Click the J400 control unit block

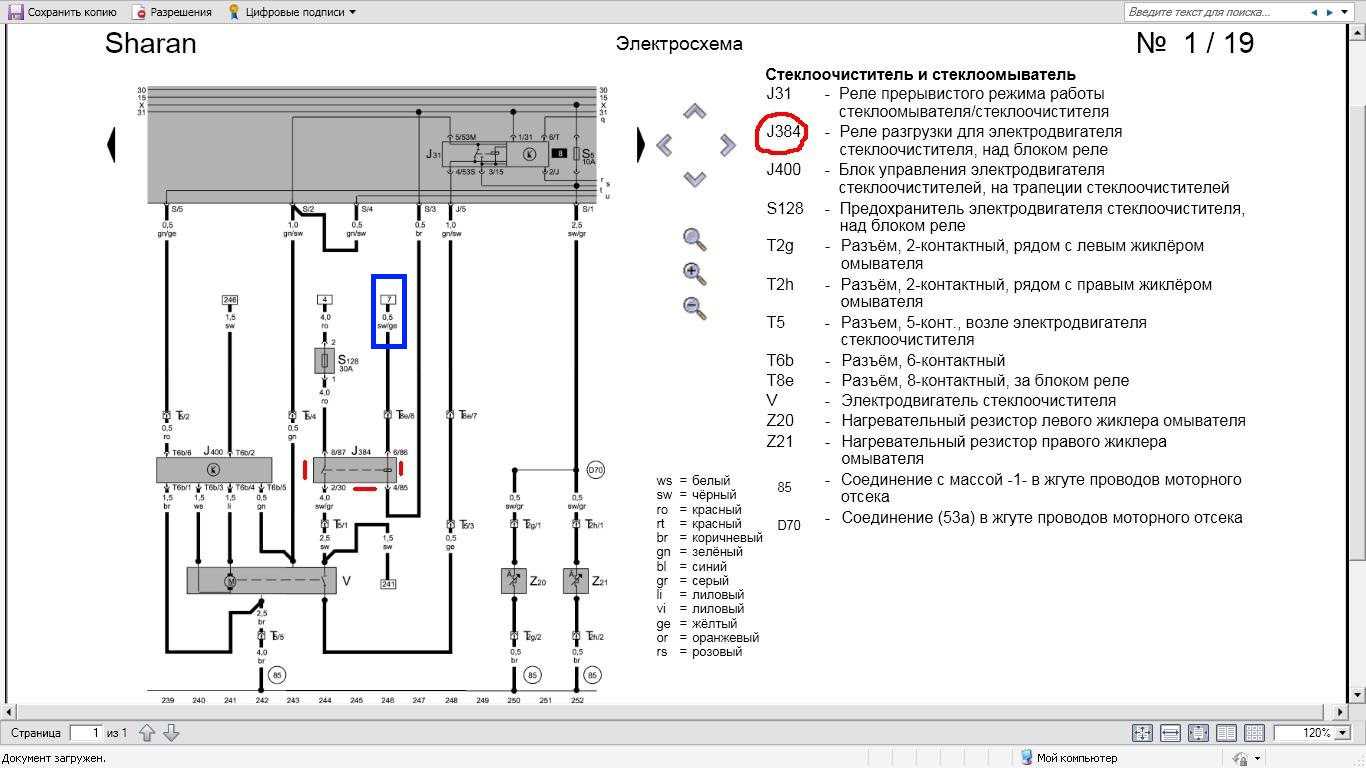pos(214,470)
